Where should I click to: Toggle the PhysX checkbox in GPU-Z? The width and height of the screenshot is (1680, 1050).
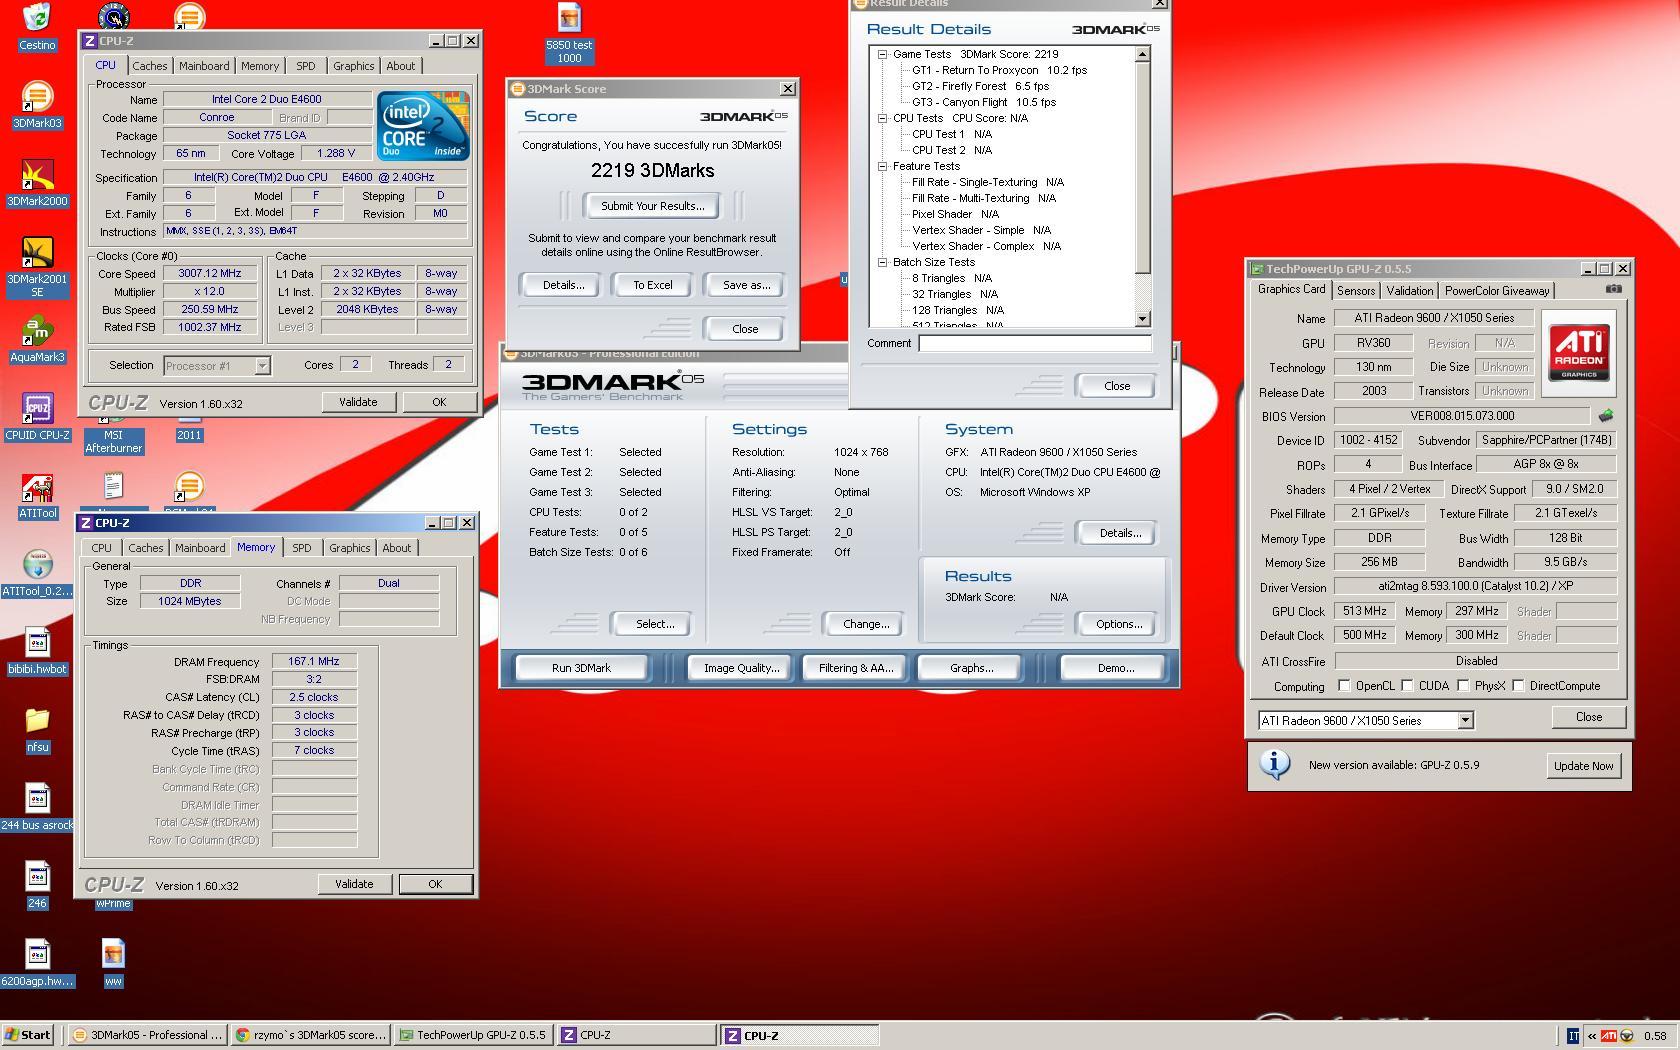(1463, 686)
